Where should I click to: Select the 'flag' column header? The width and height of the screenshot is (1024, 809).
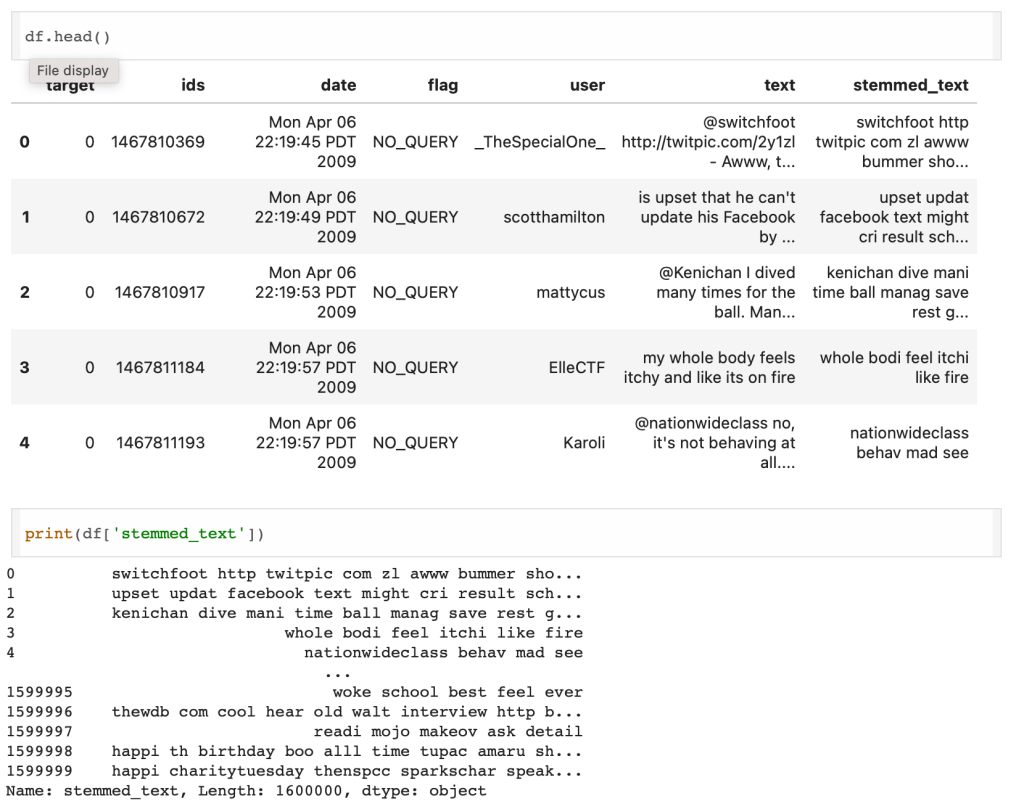point(442,85)
